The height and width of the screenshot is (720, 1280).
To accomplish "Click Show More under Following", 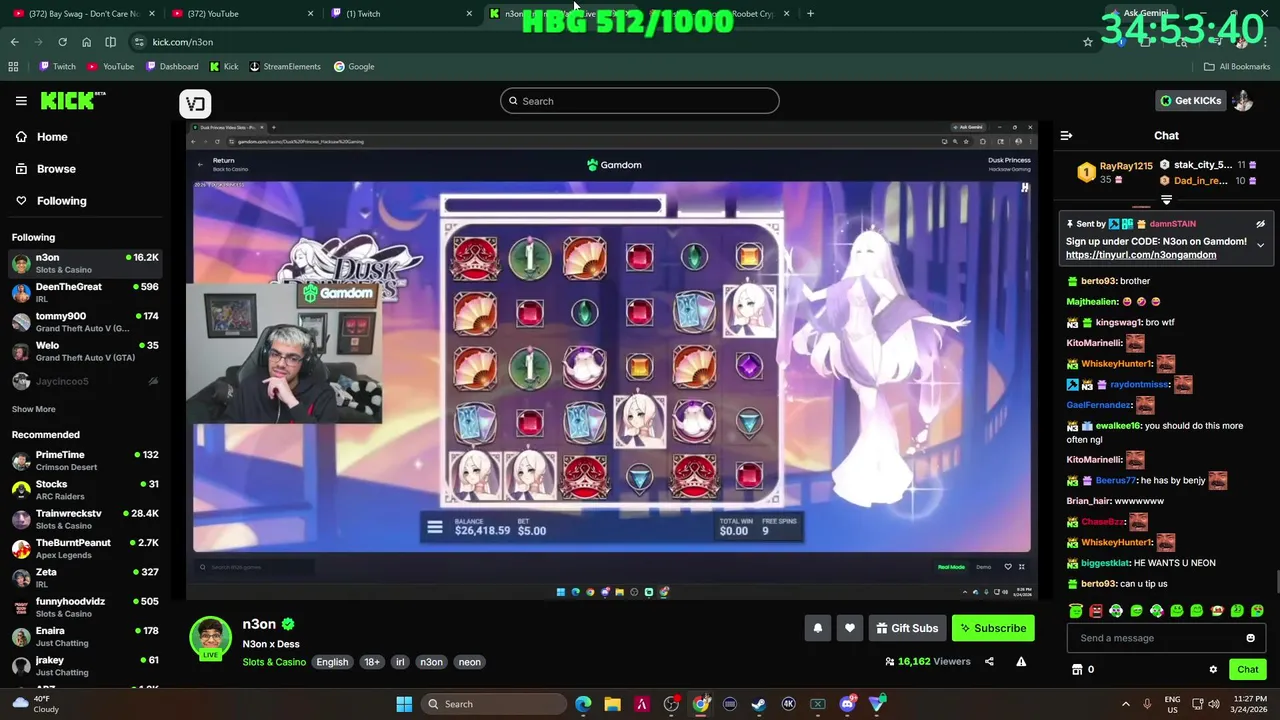I will coord(33,409).
